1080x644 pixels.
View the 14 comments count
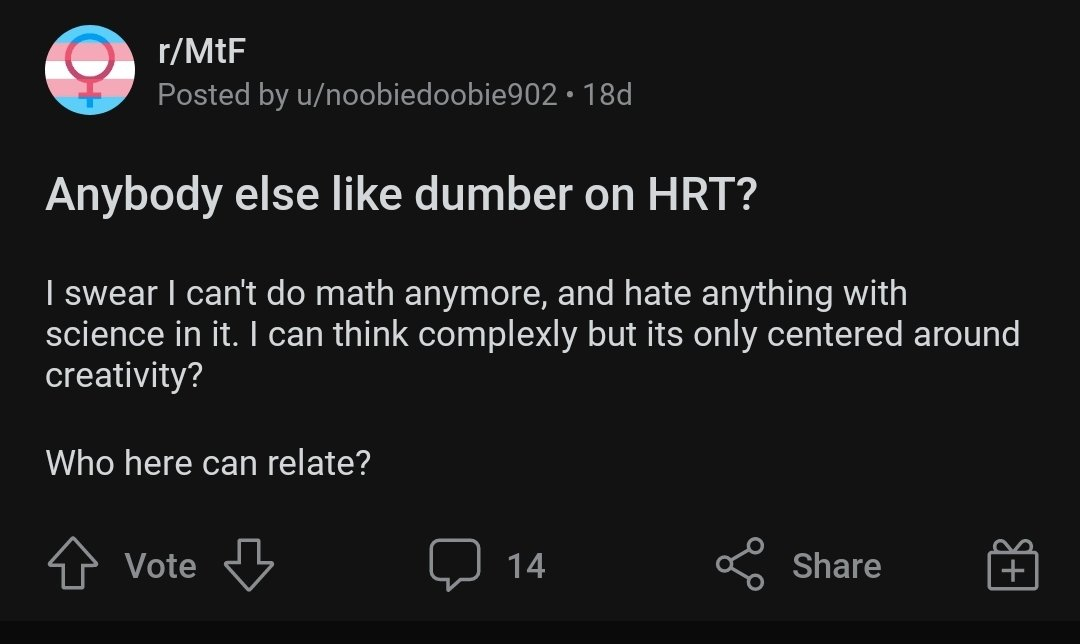click(526, 566)
